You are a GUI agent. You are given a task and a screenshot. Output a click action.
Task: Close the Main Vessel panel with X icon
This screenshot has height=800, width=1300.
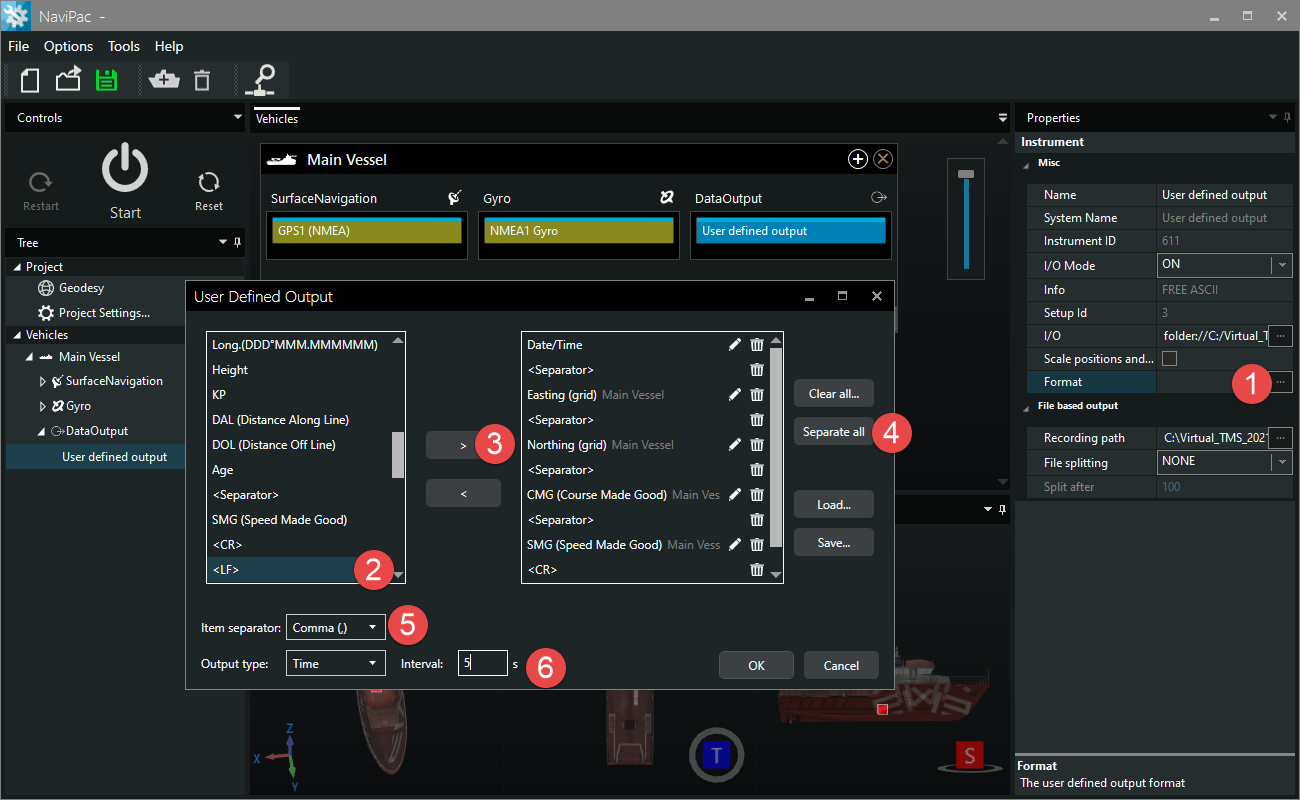pos(883,159)
